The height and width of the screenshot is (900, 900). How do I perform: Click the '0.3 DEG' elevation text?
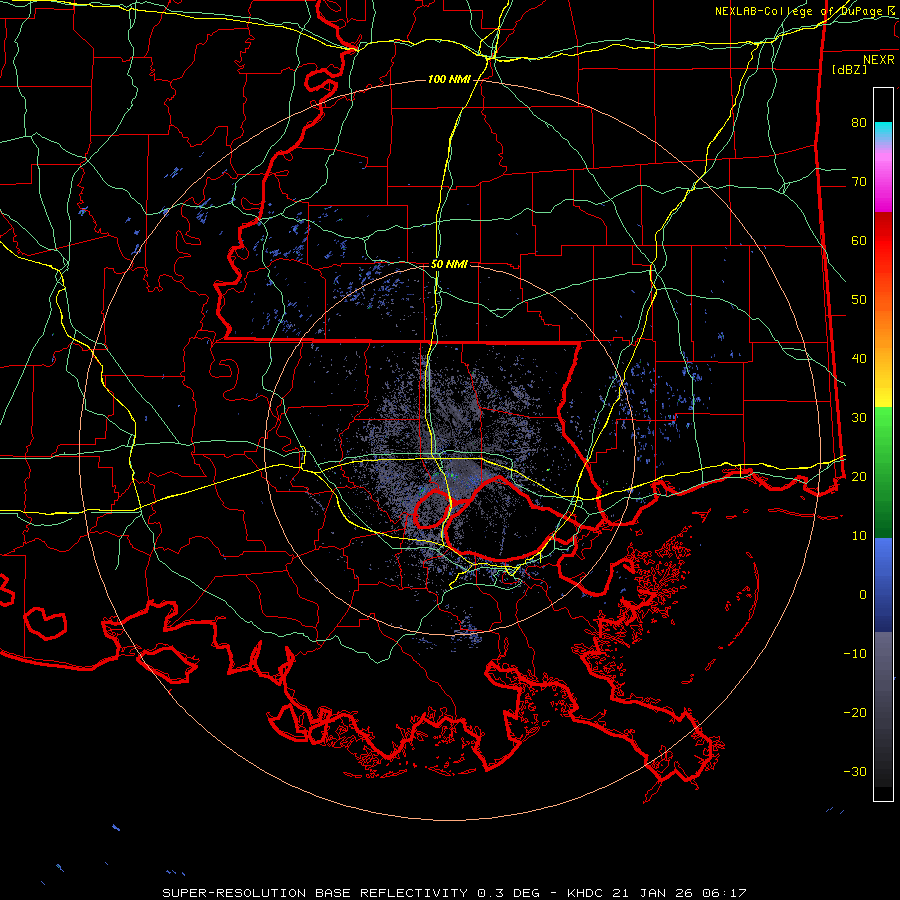pyautogui.click(x=509, y=893)
